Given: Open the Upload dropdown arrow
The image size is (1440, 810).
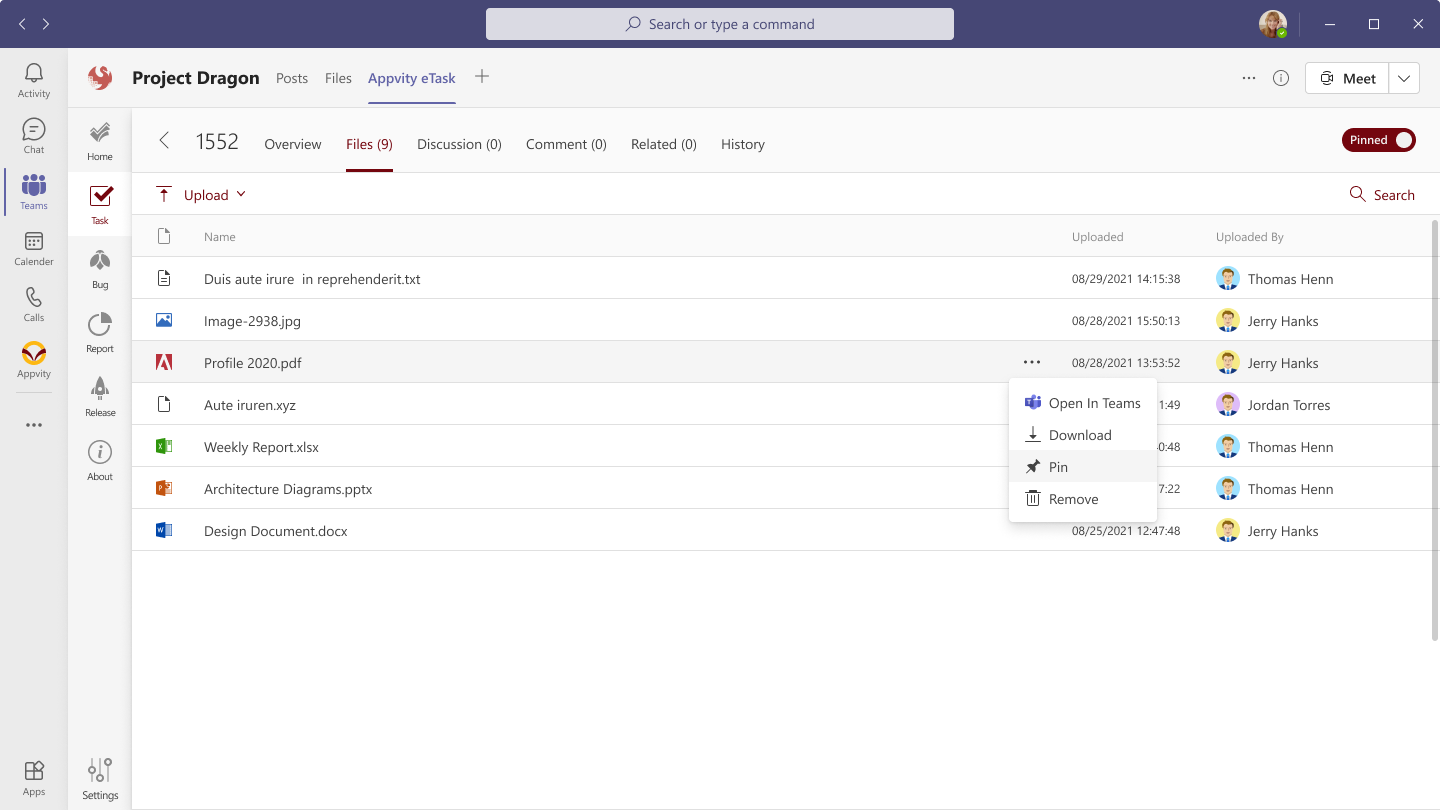Looking at the screenshot, I should [x=239, y=195].
